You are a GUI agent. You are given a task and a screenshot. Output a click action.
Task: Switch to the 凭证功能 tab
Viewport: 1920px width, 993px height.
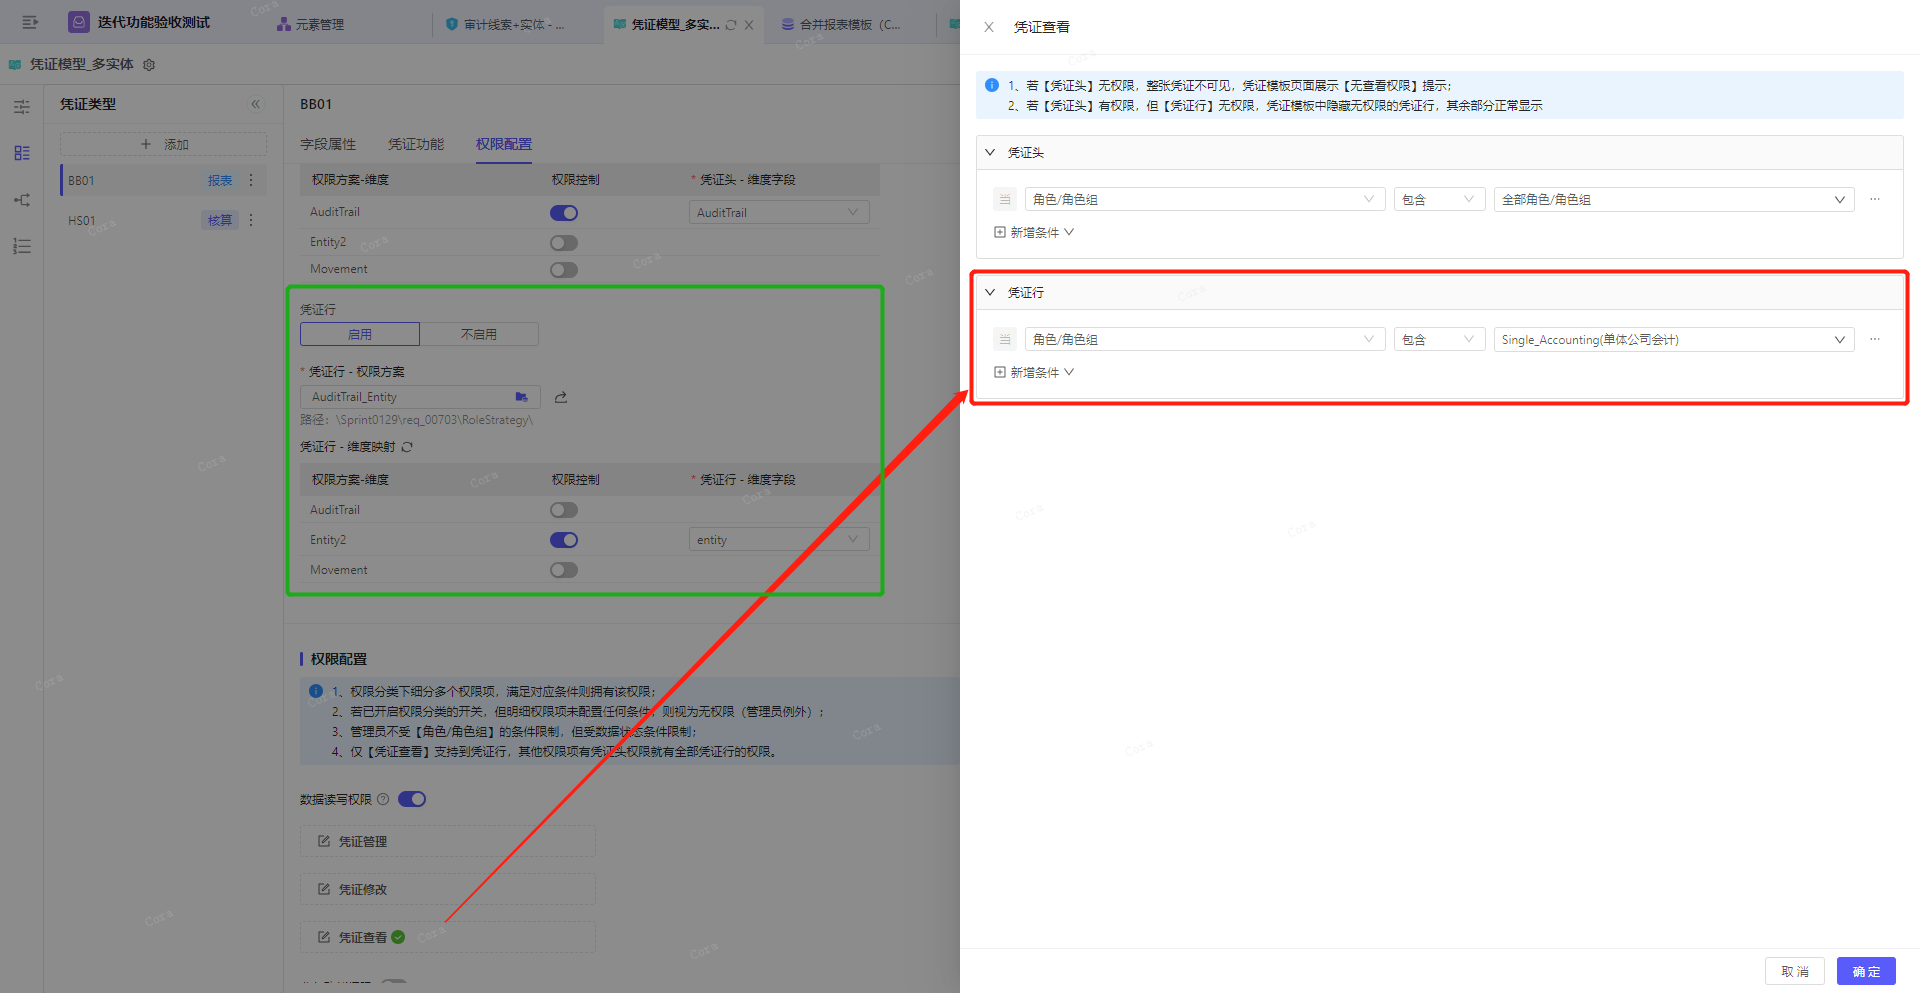click(416, 144)
